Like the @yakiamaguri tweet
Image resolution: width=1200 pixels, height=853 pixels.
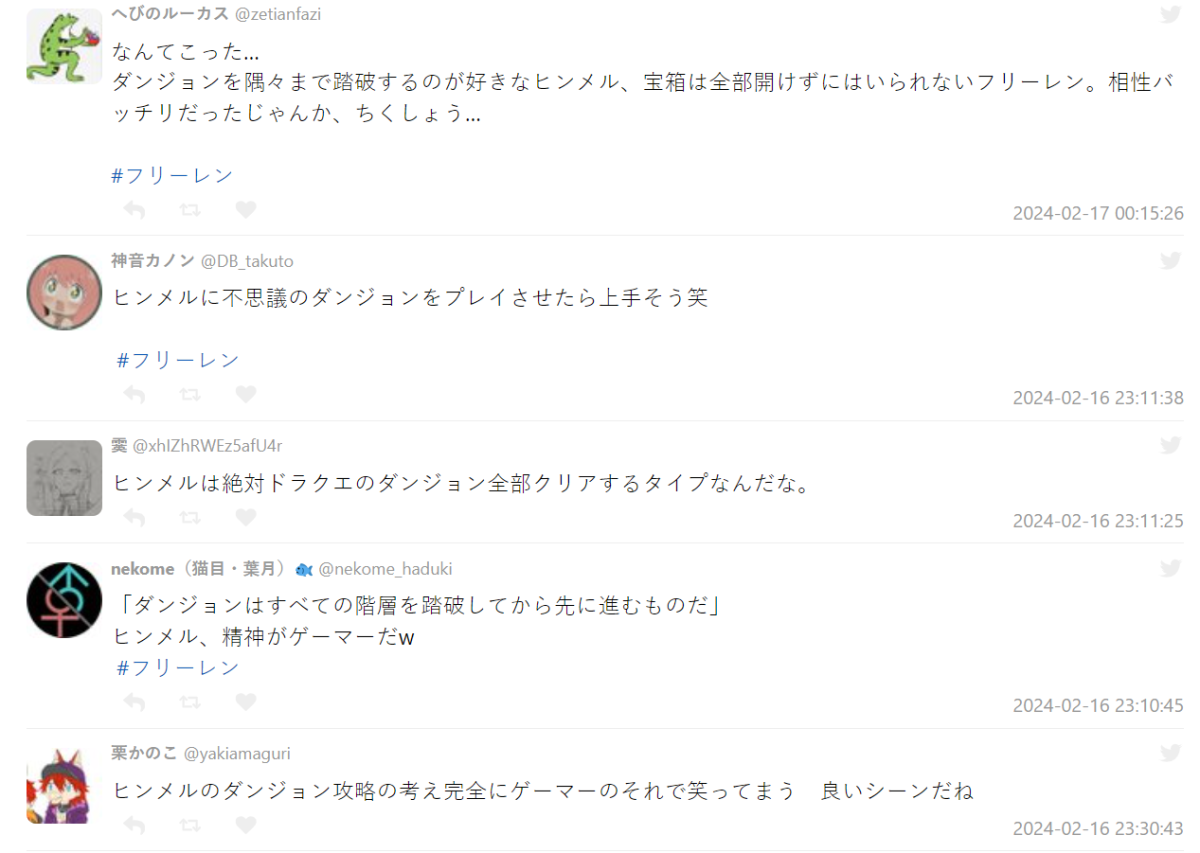[x=246, y=825]
